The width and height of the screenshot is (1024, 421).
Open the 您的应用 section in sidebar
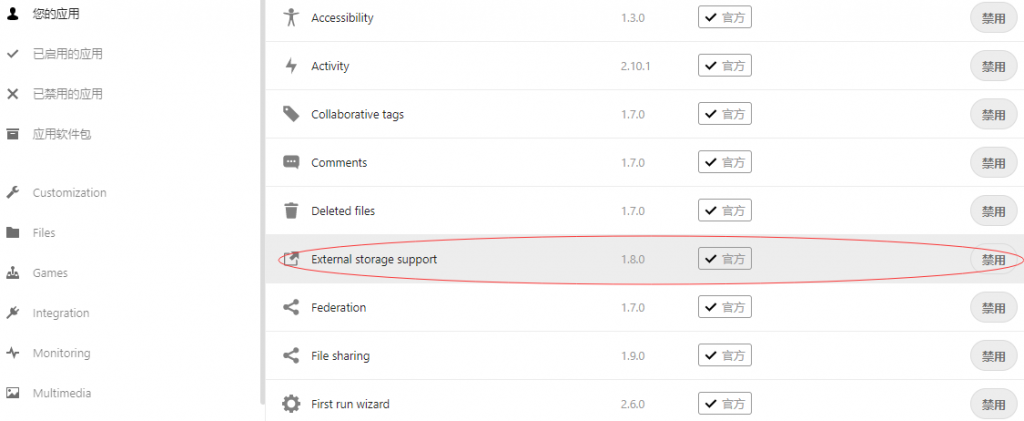[56, 14]
